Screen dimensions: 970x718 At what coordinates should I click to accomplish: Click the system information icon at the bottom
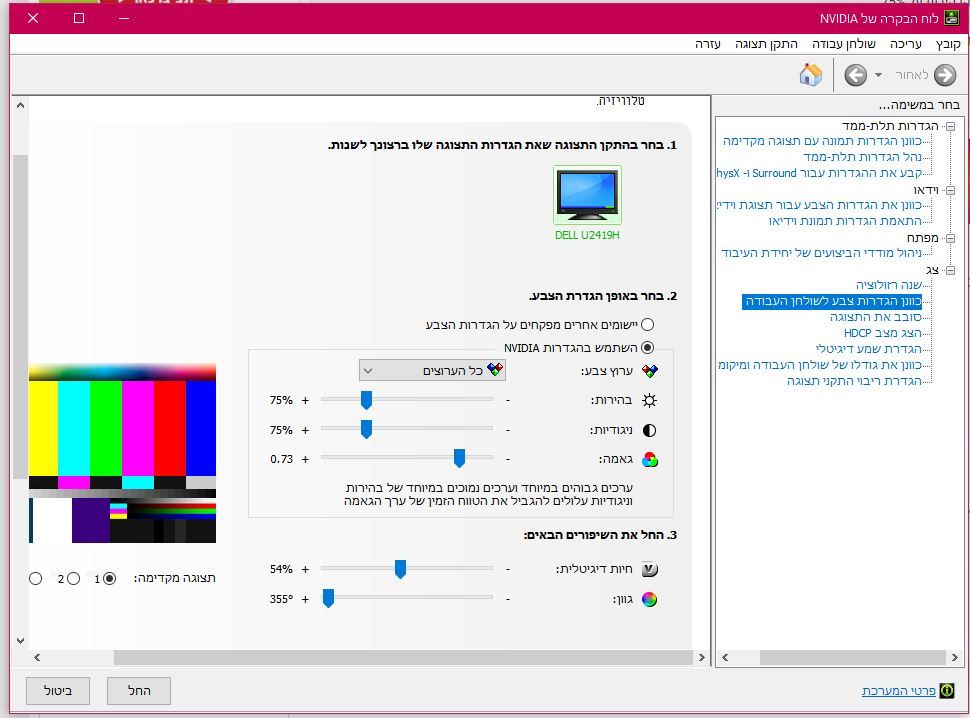tap(947, 691)
